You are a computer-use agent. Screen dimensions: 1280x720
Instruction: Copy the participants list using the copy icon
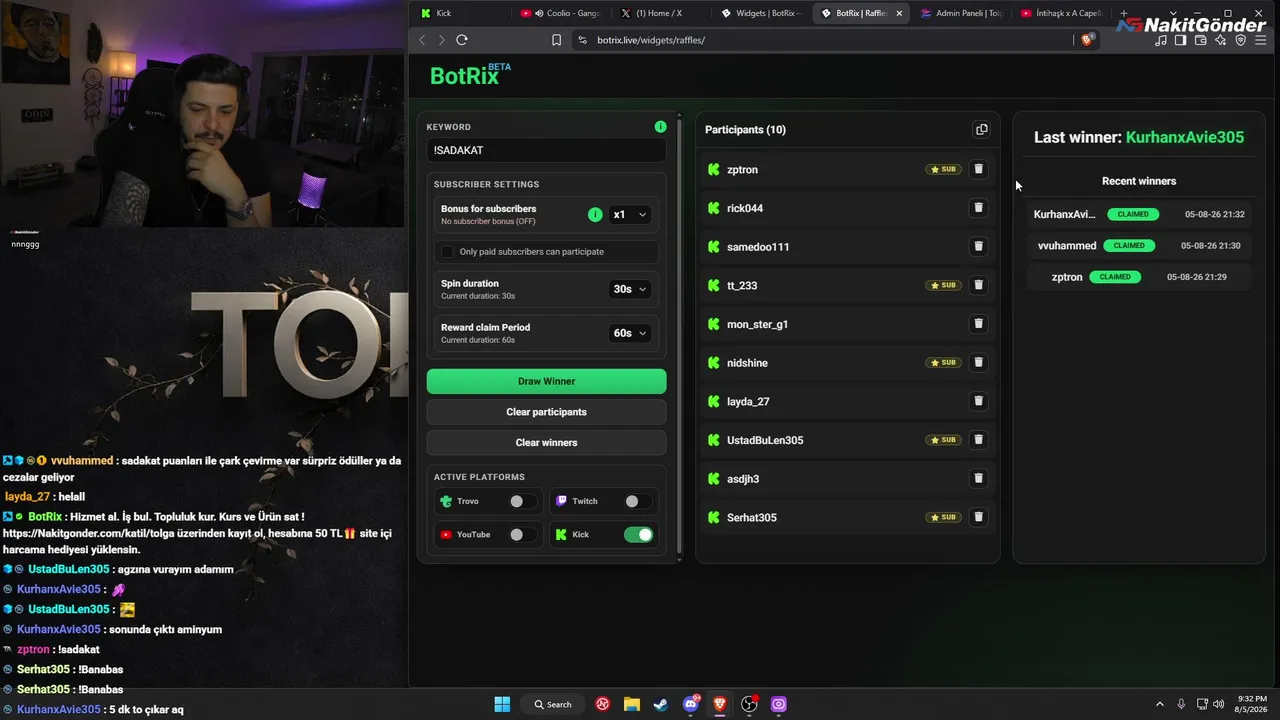pos(981,130)
